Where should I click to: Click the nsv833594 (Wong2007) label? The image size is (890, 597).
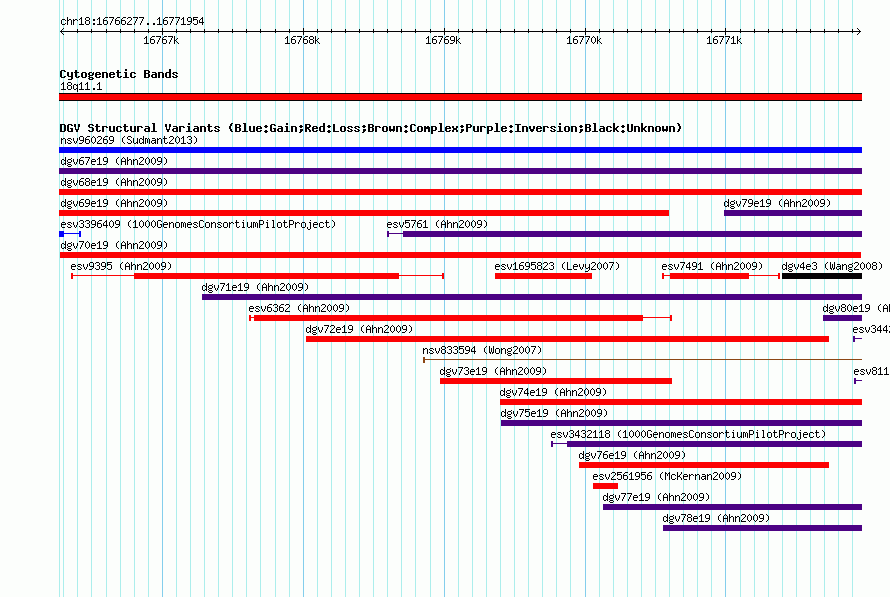point(482,350)
